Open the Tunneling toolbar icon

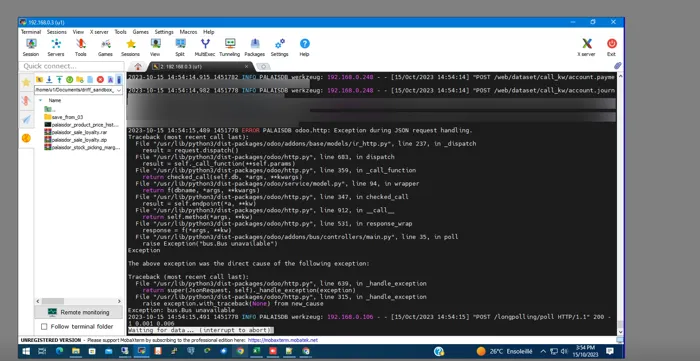pyautogui.click(x=229, y=47)
